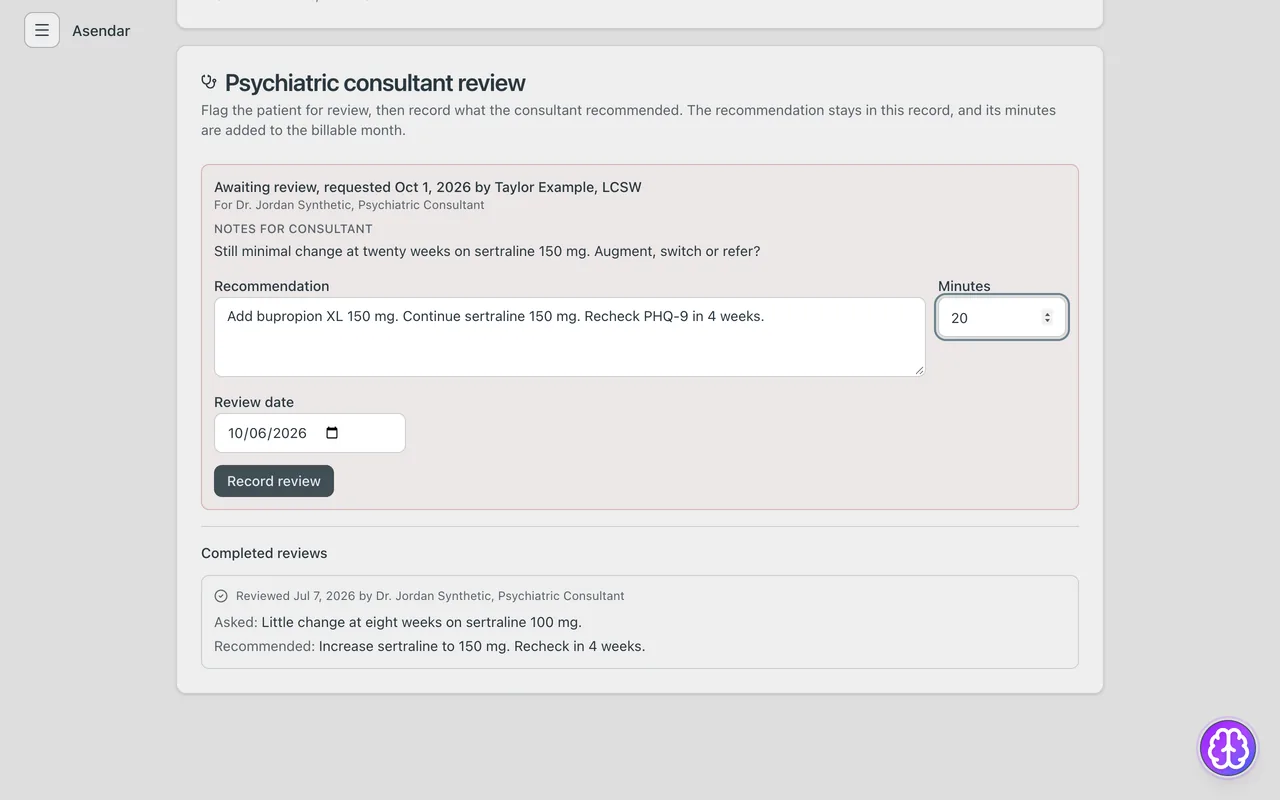This screenshot has width=1280, height=800.
Task: Open the hamburger sidebar menu
Action: click(42, 30)
